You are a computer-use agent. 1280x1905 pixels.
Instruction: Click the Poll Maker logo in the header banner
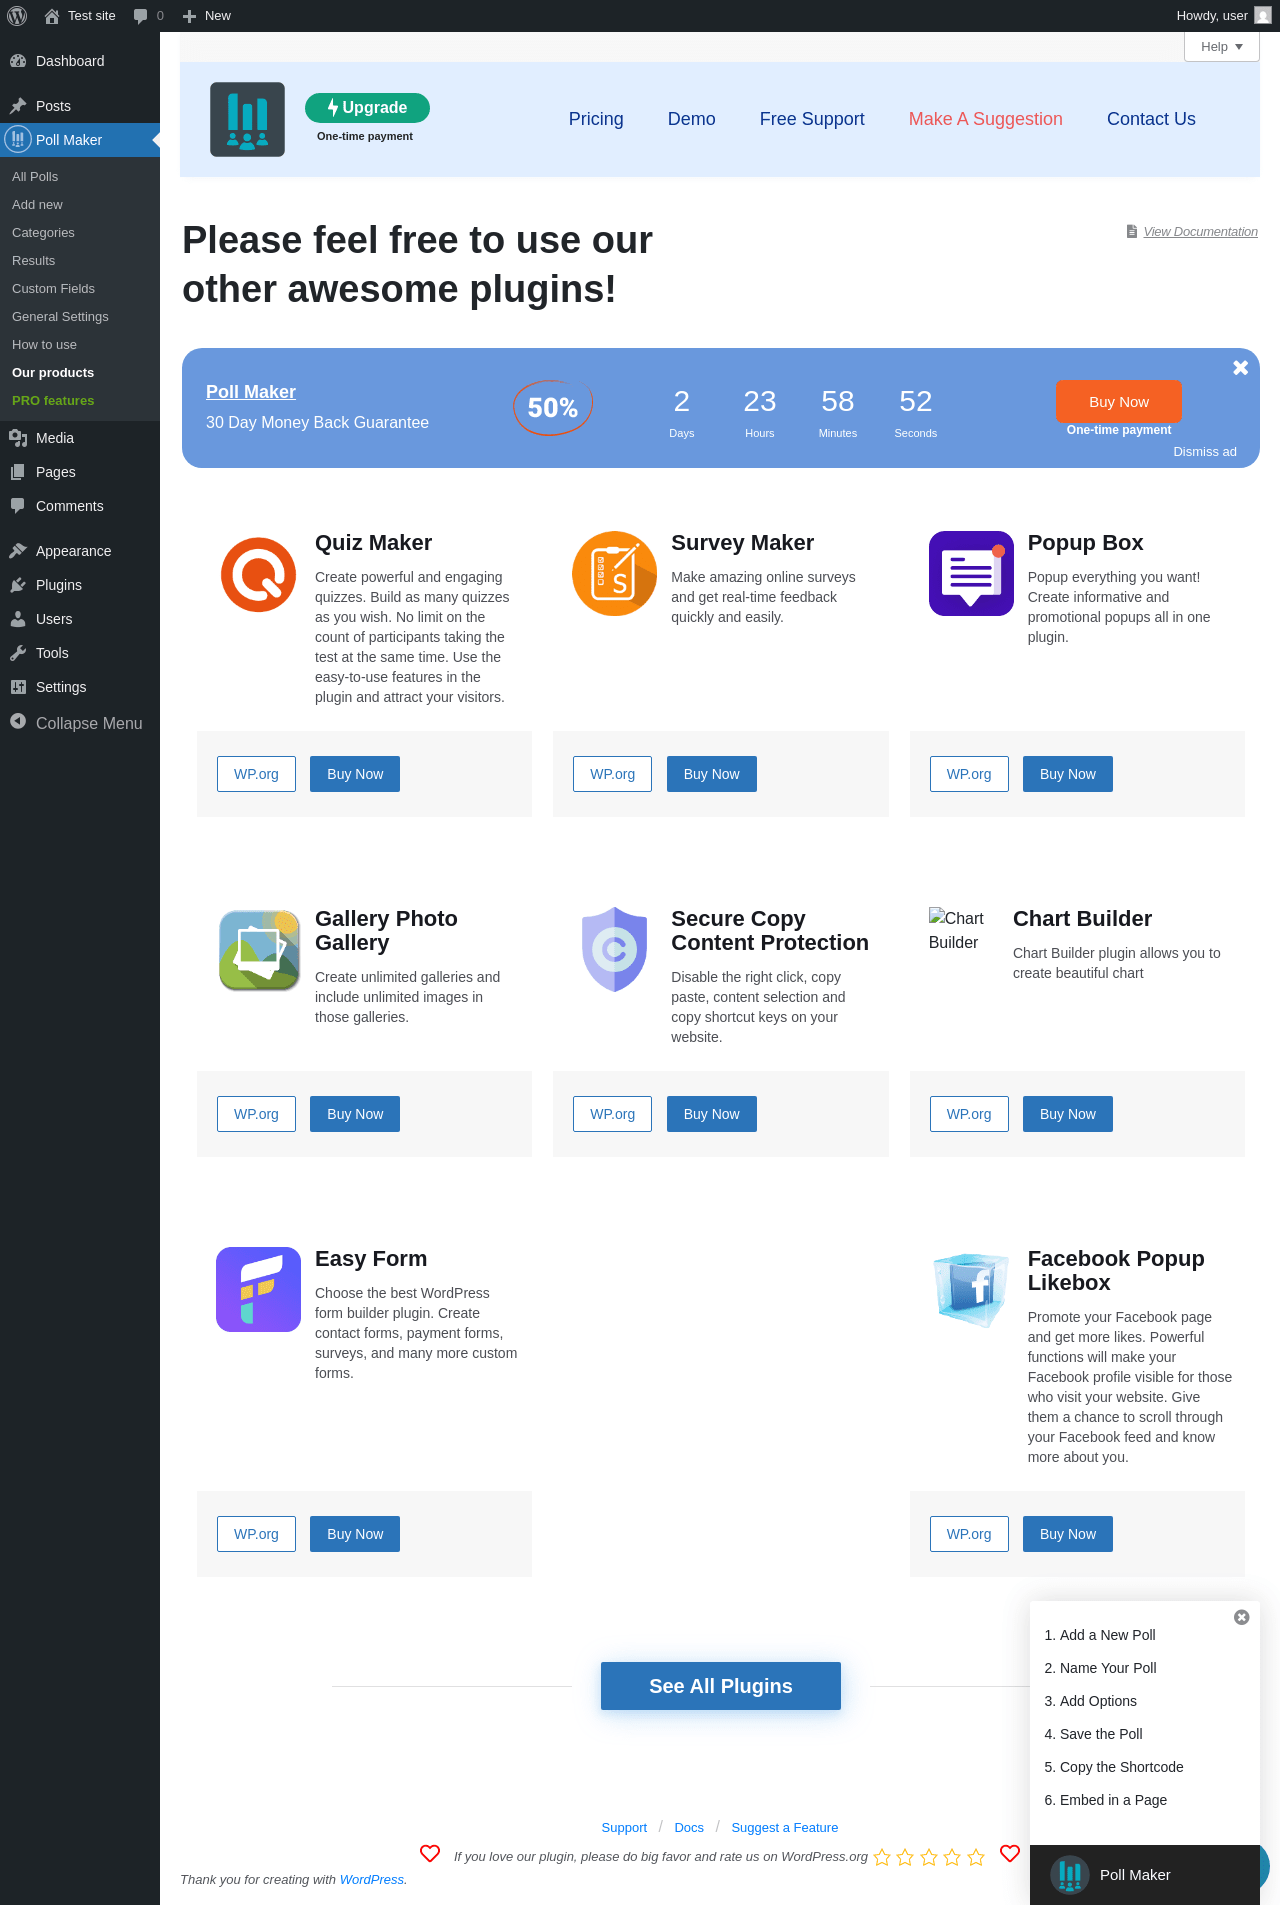[x=247, y=119]
